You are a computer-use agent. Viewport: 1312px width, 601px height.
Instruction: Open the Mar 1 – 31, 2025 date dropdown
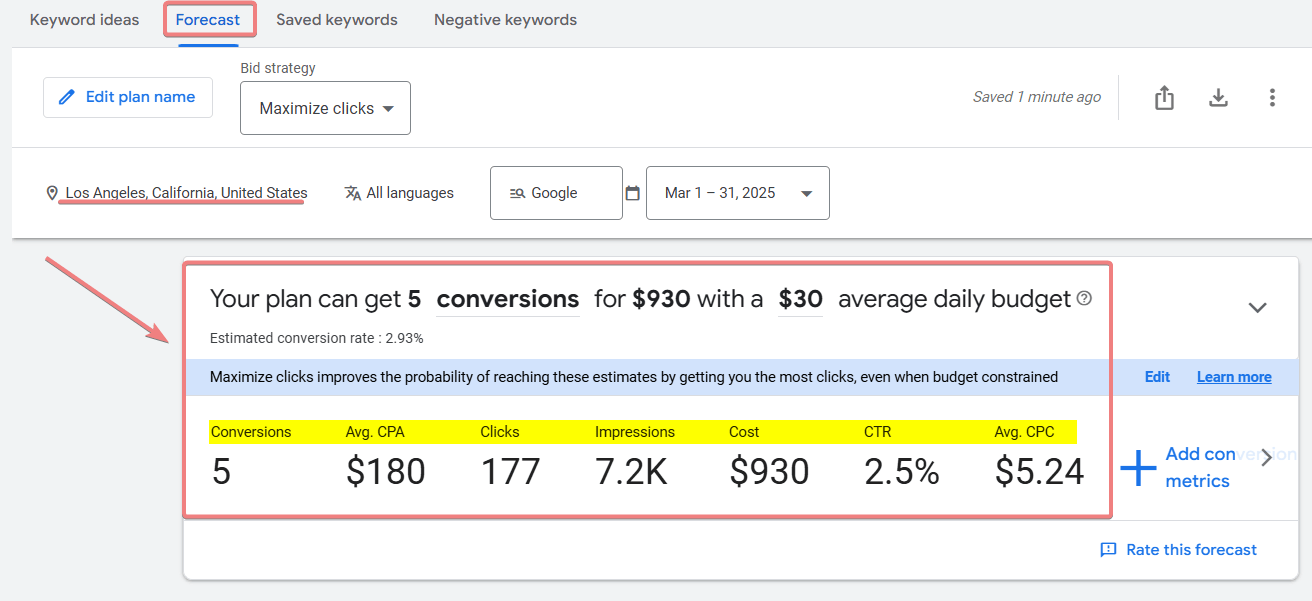pyautogui.click(x=737, y=193)
